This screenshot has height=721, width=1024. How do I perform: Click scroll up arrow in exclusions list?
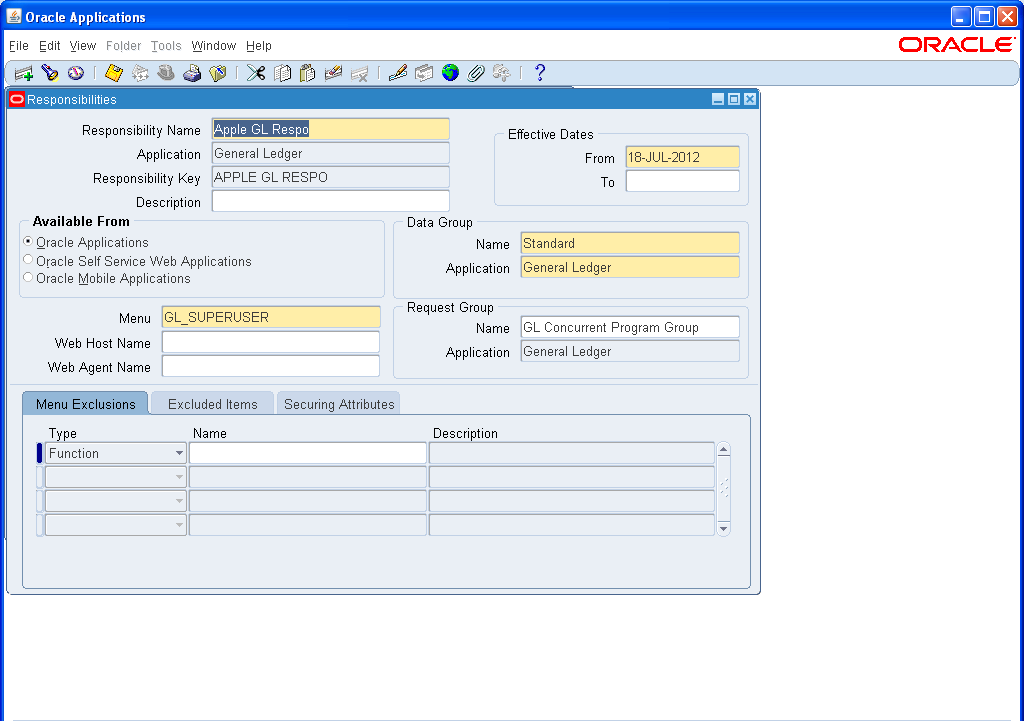(x=724, y=450)
